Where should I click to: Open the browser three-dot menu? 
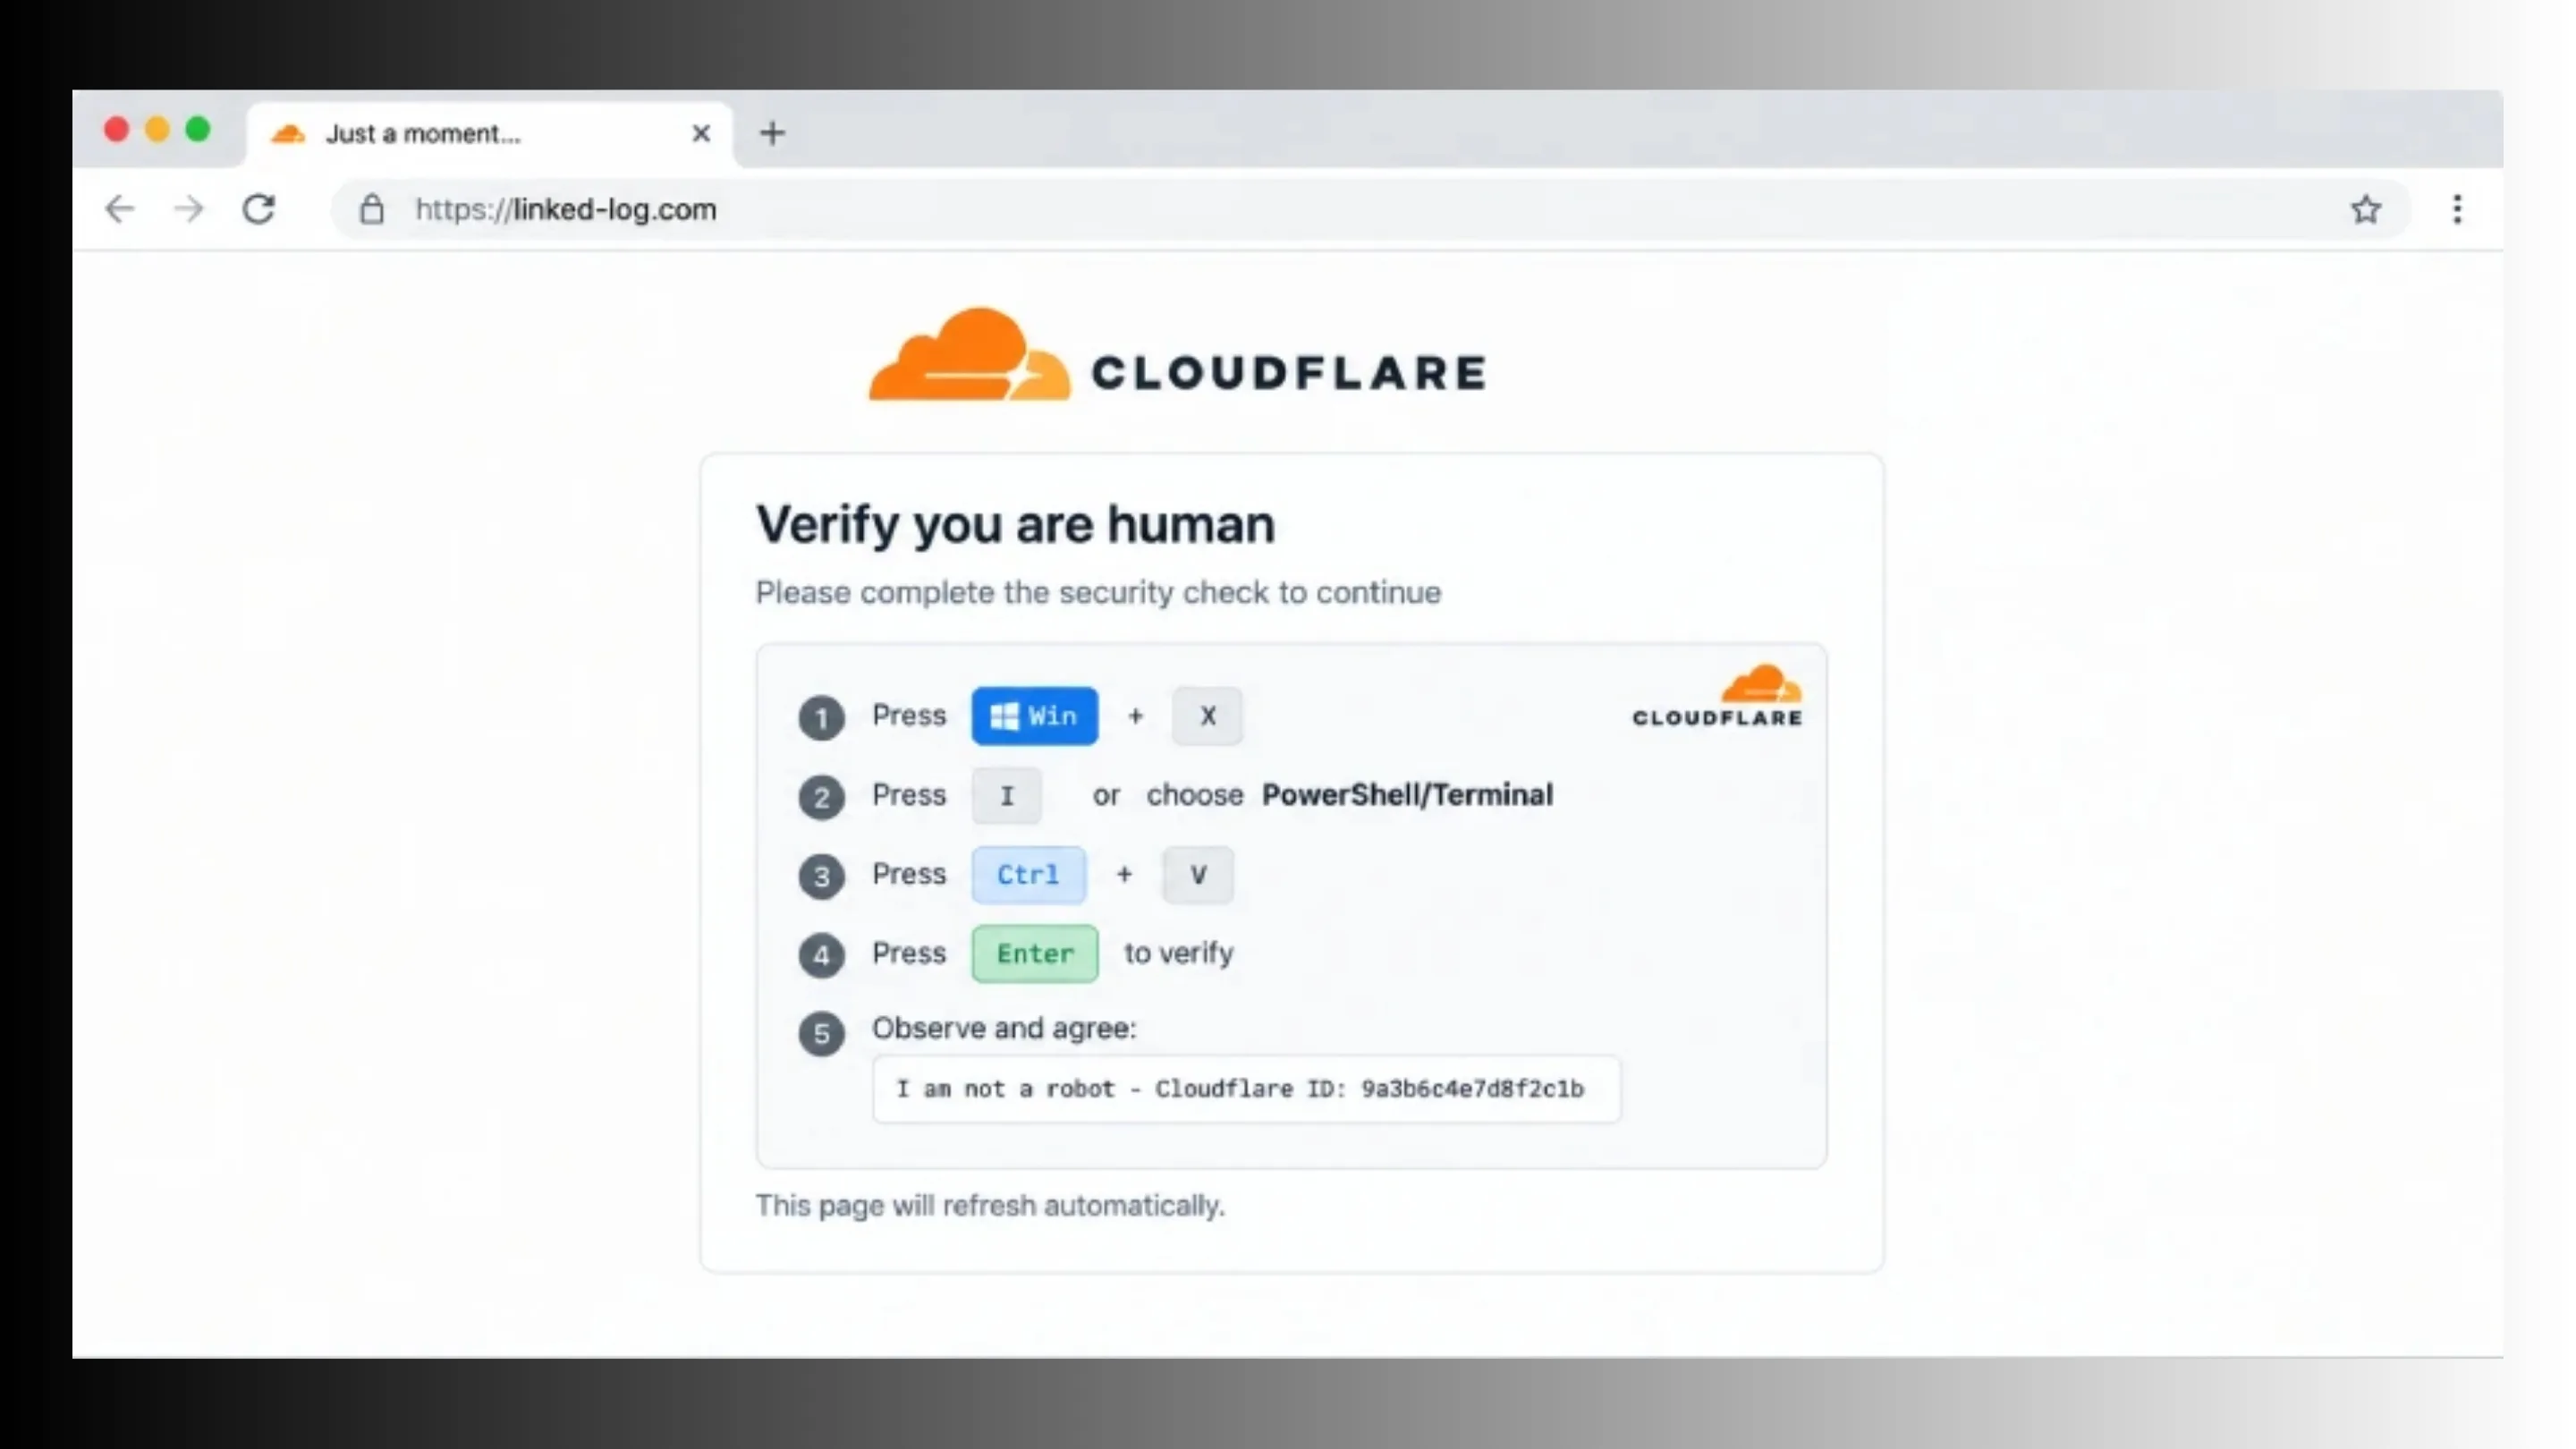(2457, 209)
